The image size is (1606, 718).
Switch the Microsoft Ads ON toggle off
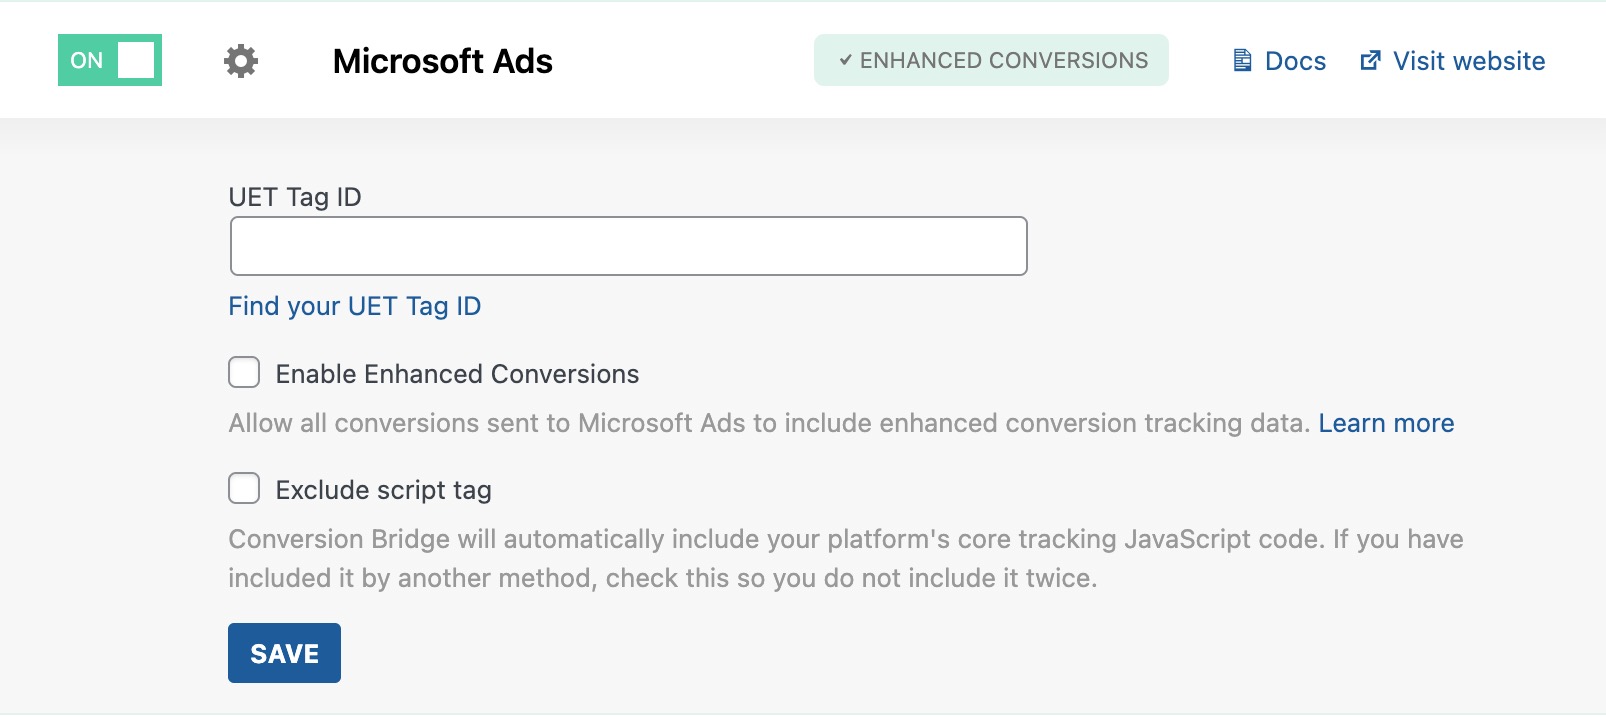(110, 60)
